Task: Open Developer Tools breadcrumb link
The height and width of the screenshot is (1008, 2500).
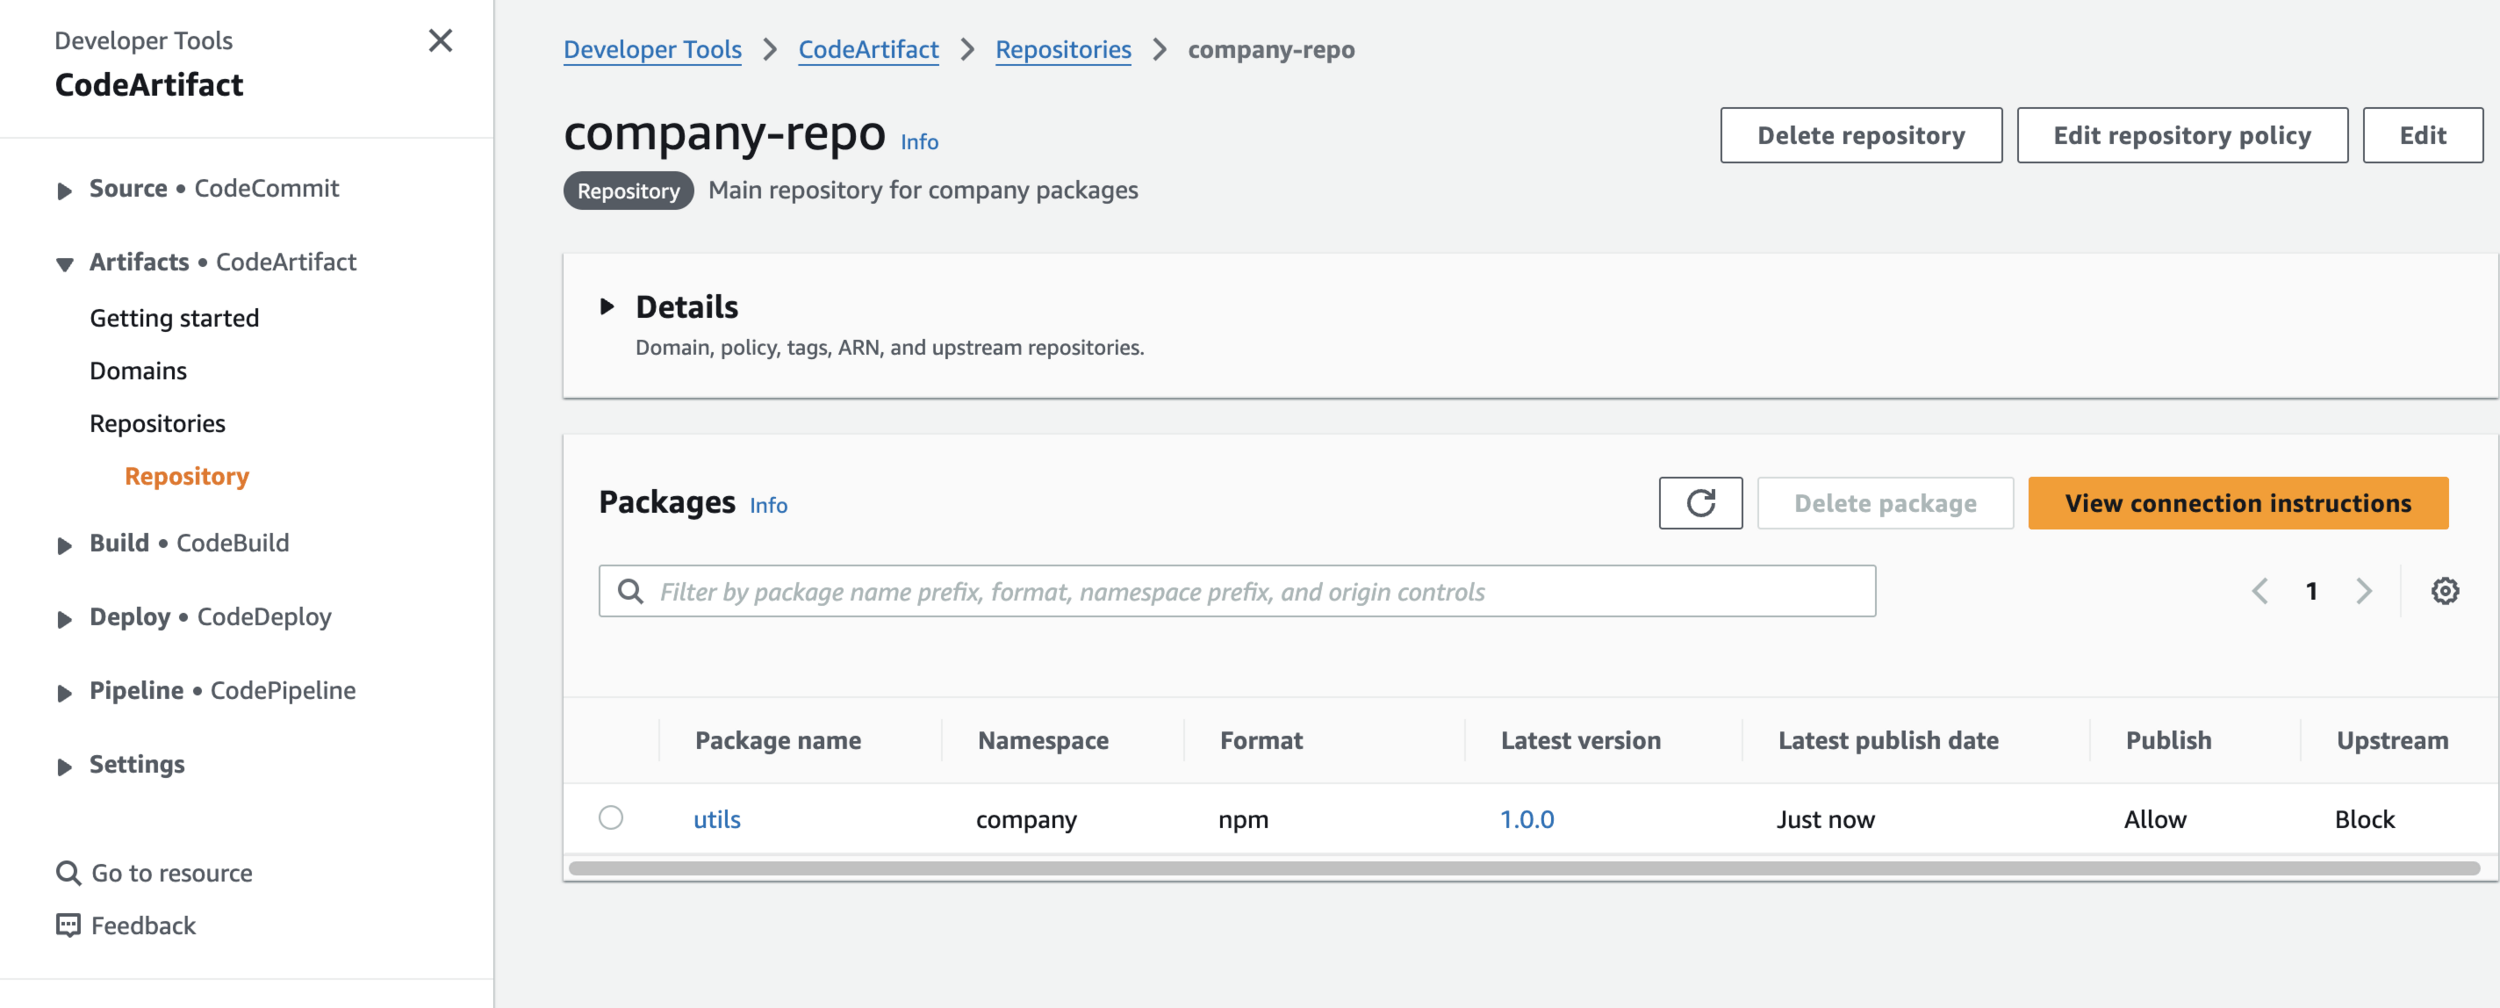Action: pyautogui.click(x=653, y=50)
